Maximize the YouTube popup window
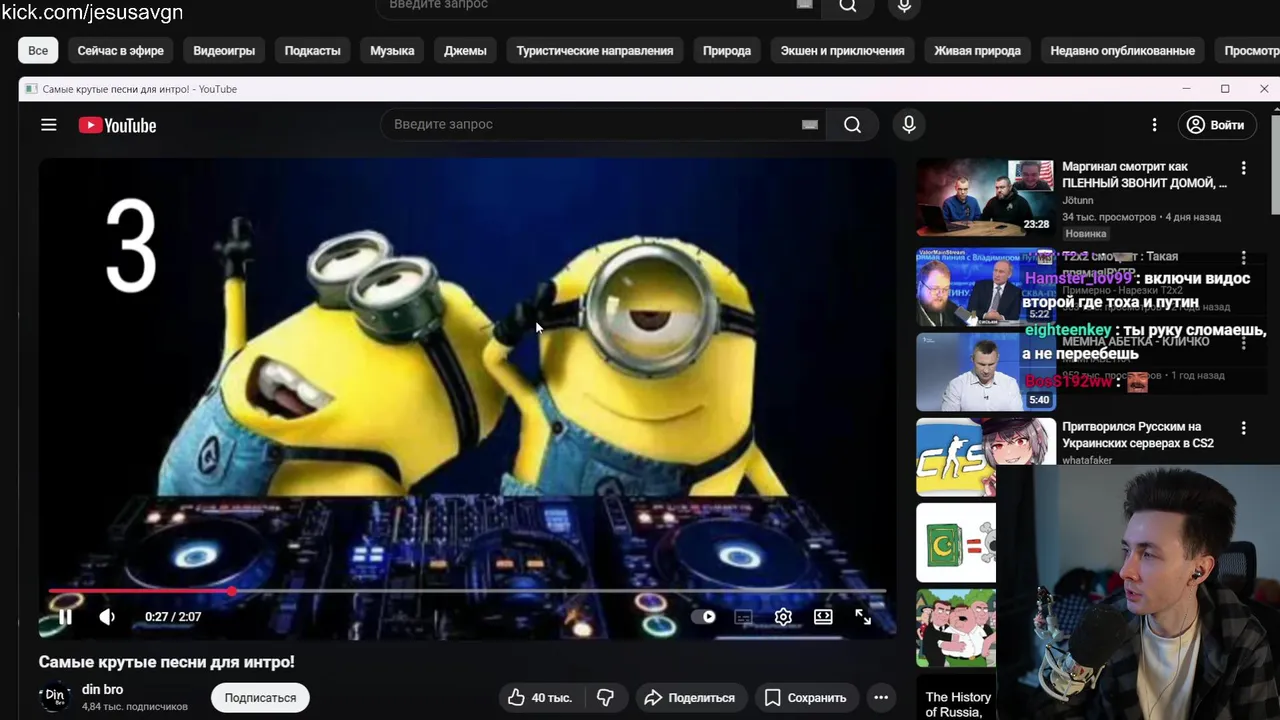This screenshot has height=720, width=1280. pos(1225,89)
